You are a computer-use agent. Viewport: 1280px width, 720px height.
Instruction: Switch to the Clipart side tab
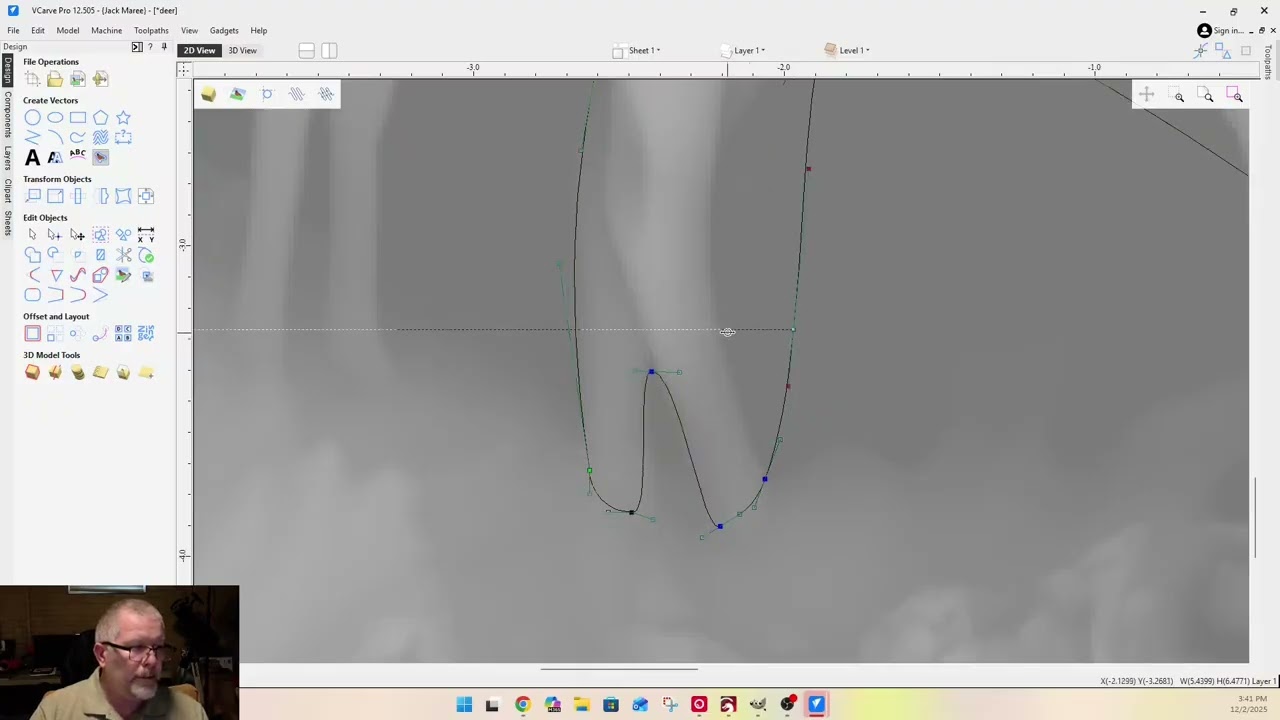pos(8,193)
